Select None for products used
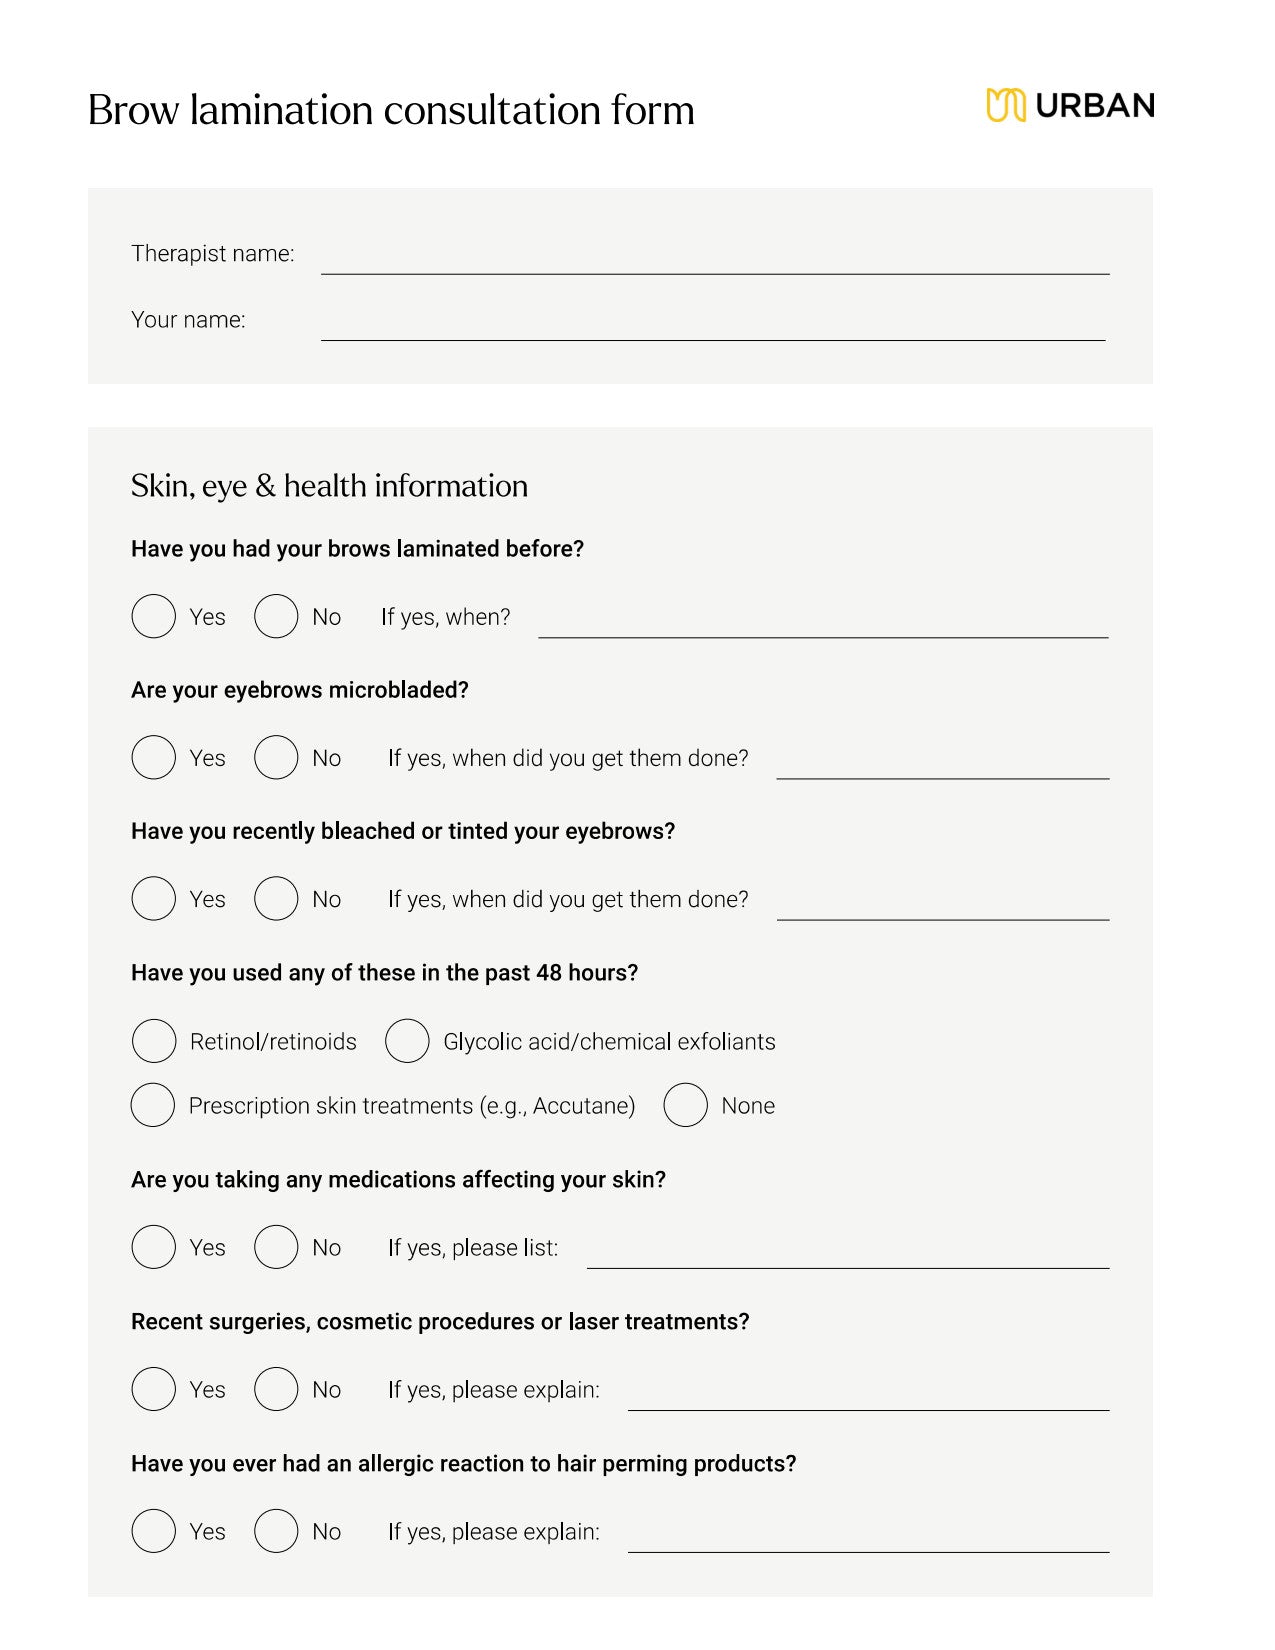The image size is (1275, 1650). click(686, 1105)
